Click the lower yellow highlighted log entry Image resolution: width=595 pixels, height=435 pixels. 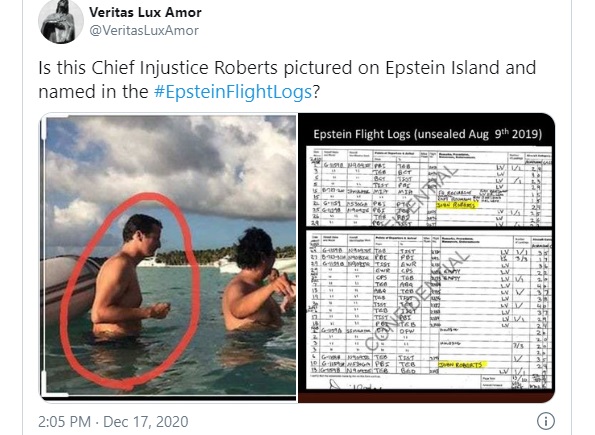pyautogui.click(x=461, y=364)
